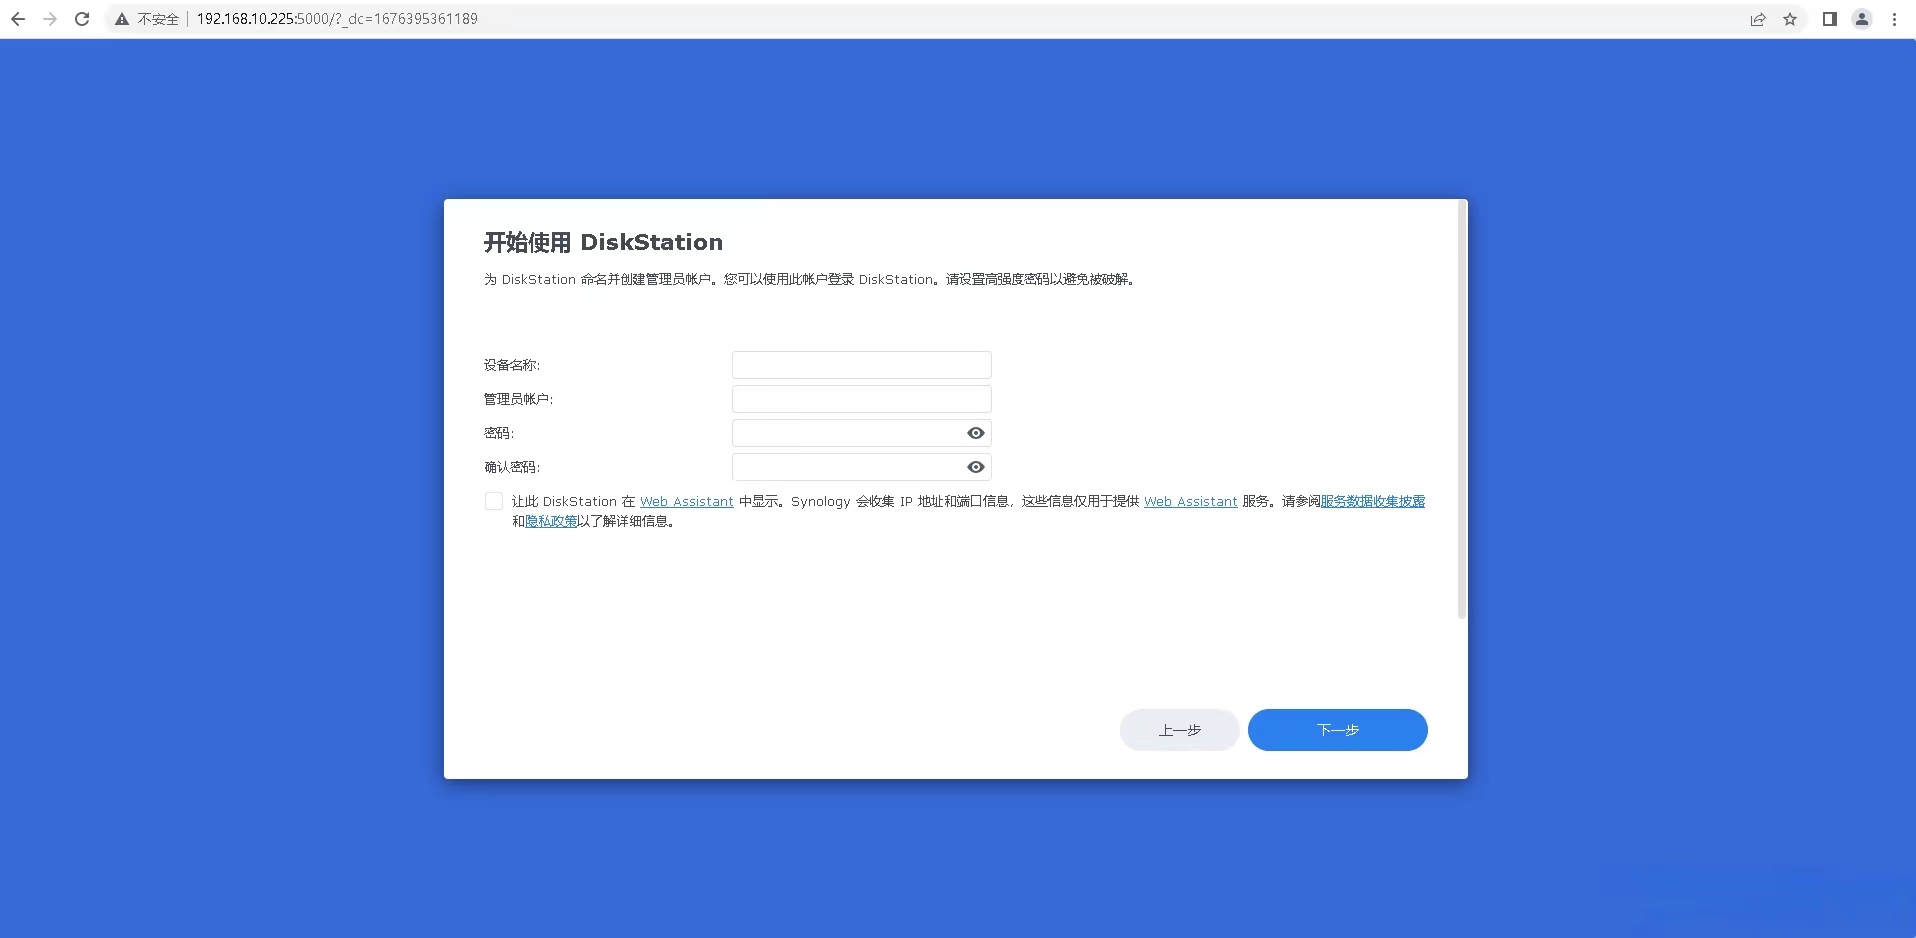Click the 上一步 button

click(x=1180, y=730)
